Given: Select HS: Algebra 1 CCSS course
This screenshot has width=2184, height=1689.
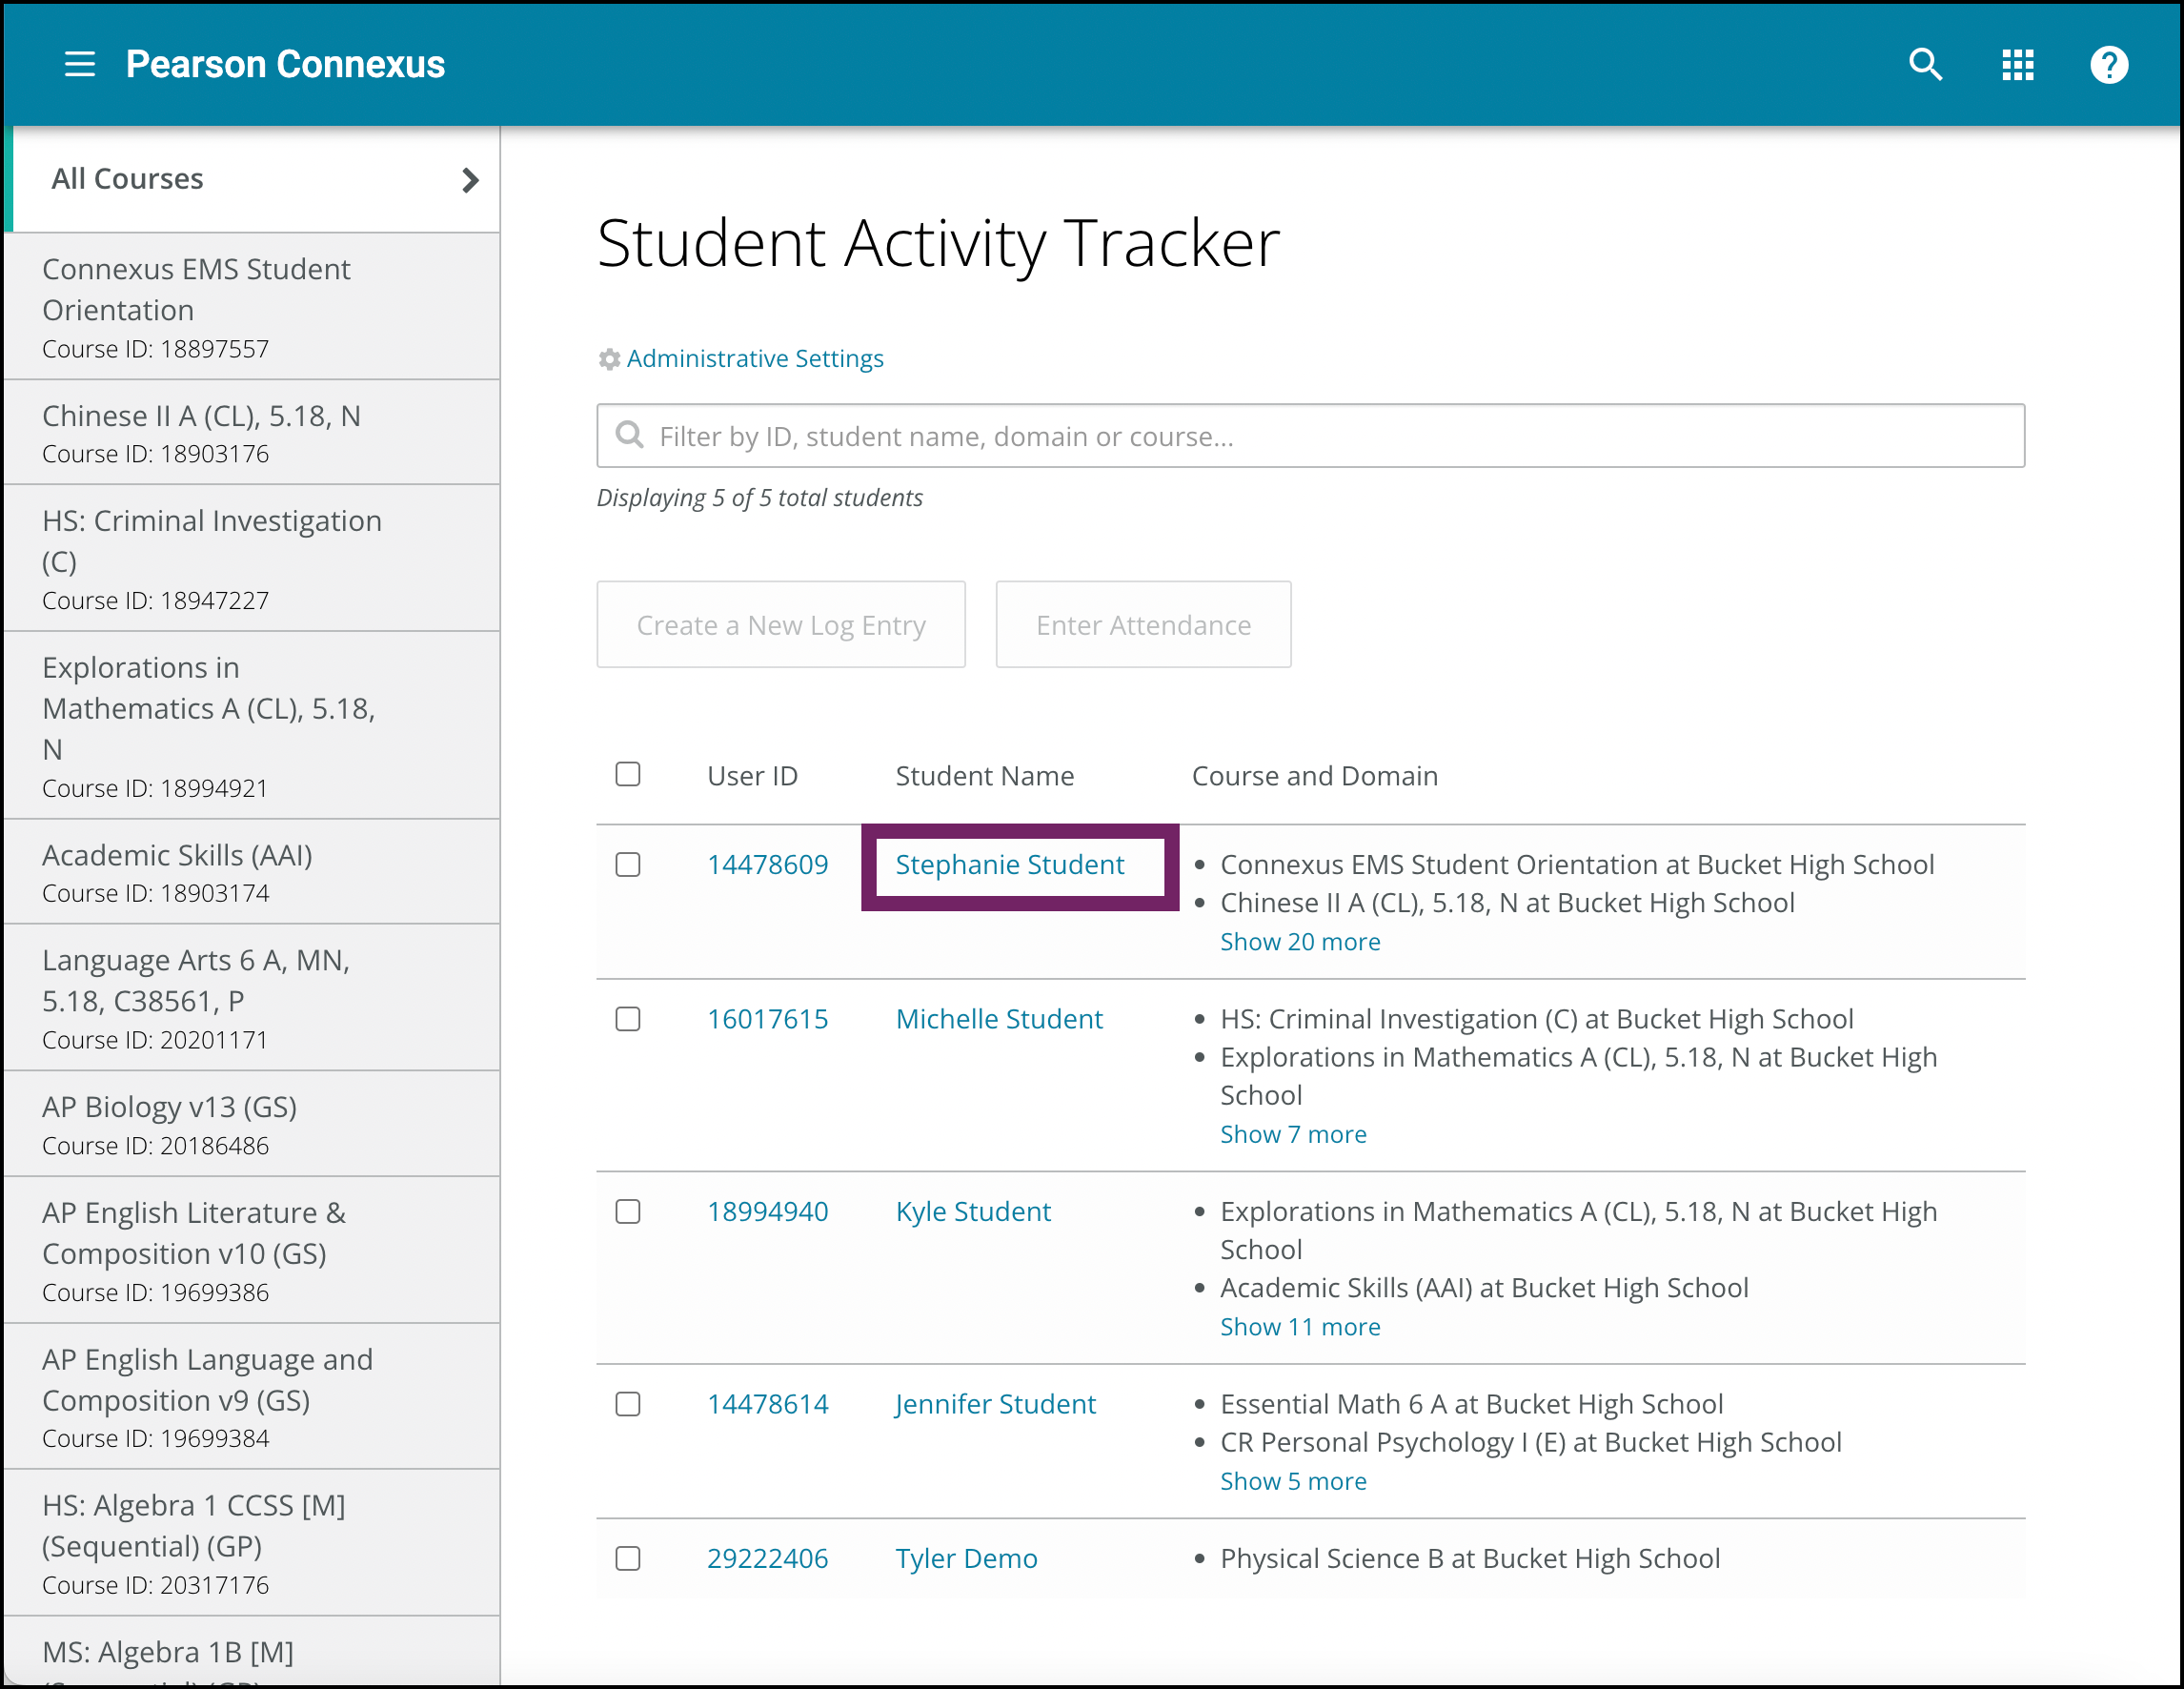Looking at the screenshot, I should (253, 1543).
